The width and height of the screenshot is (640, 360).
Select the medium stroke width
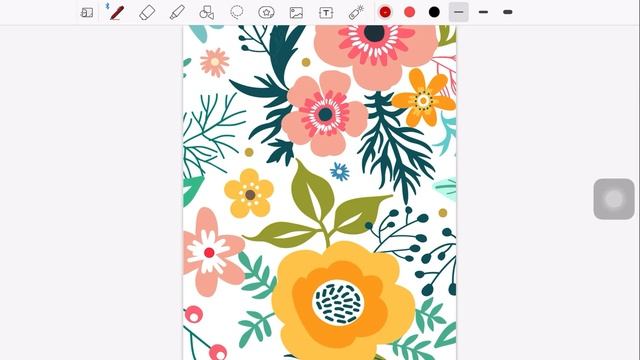pos(483,12)
